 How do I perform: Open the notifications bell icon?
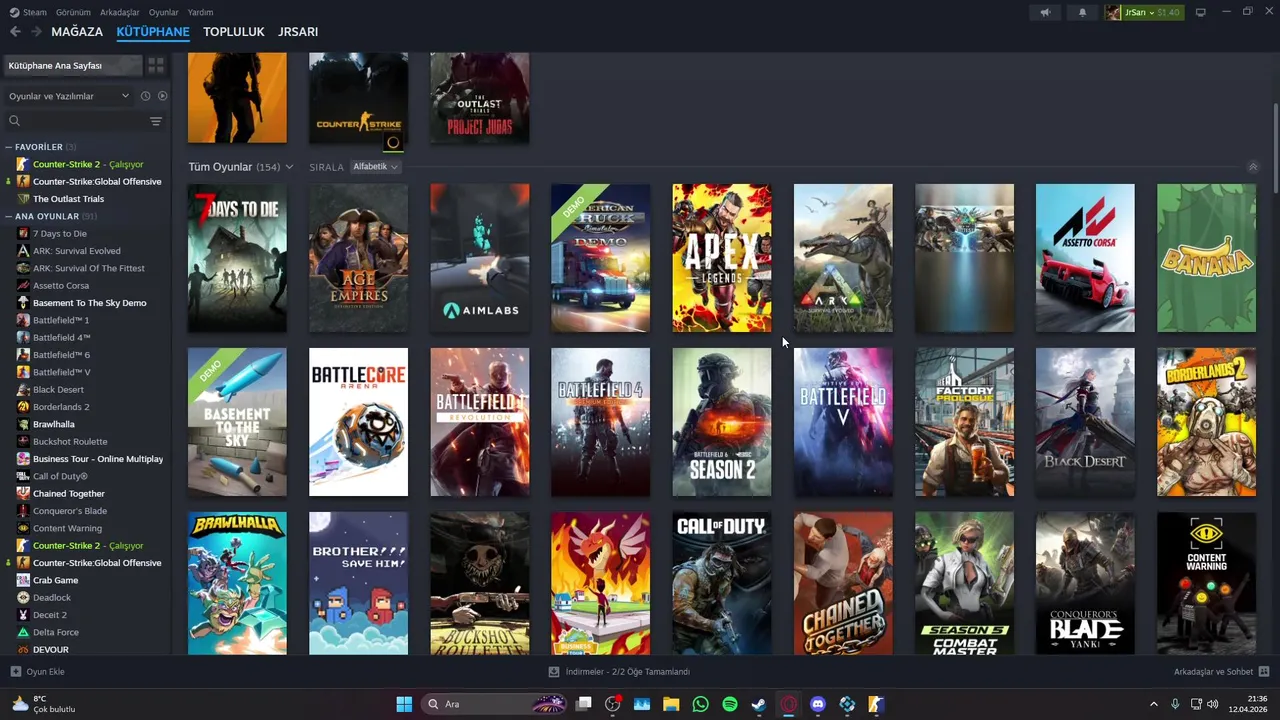[1082, 12]
